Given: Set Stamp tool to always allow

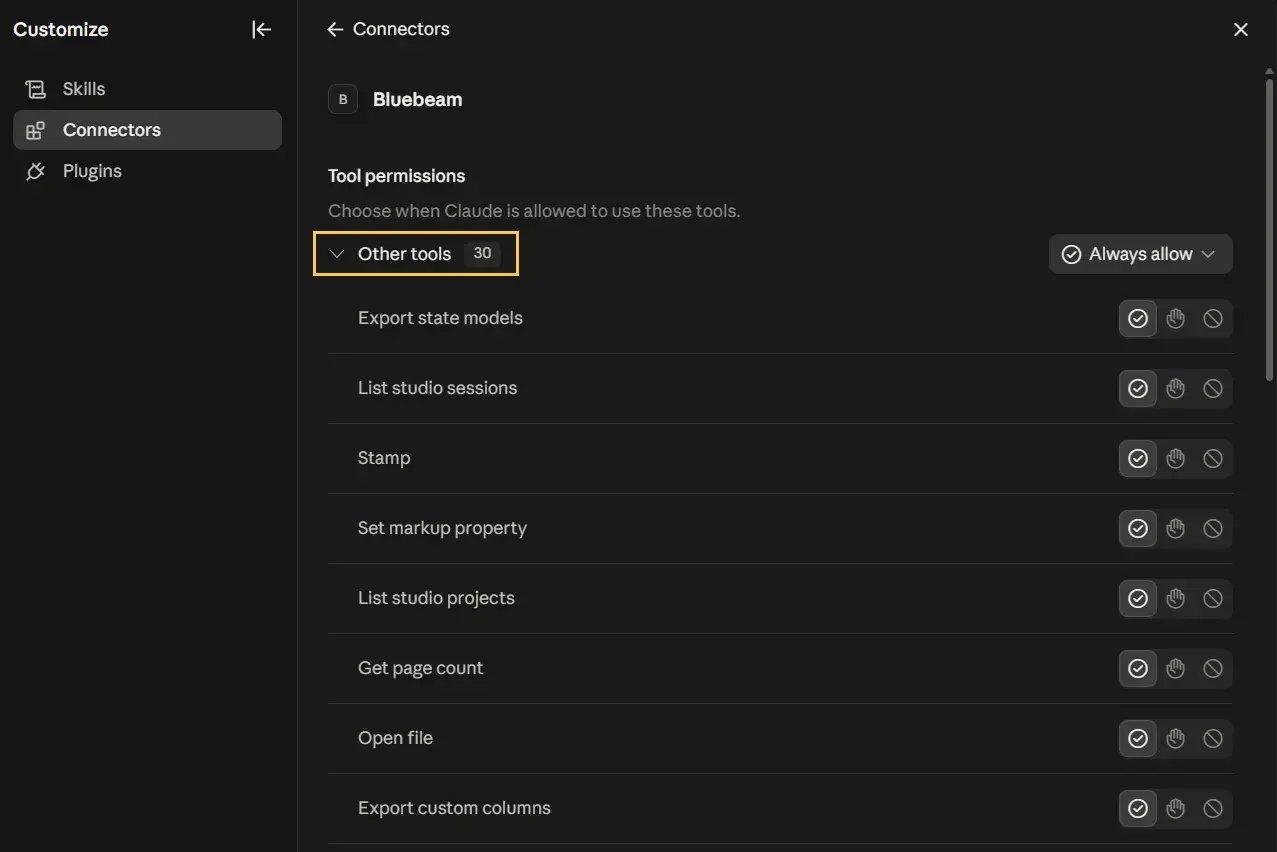Looking at the screenshot, I should 1138,459.
